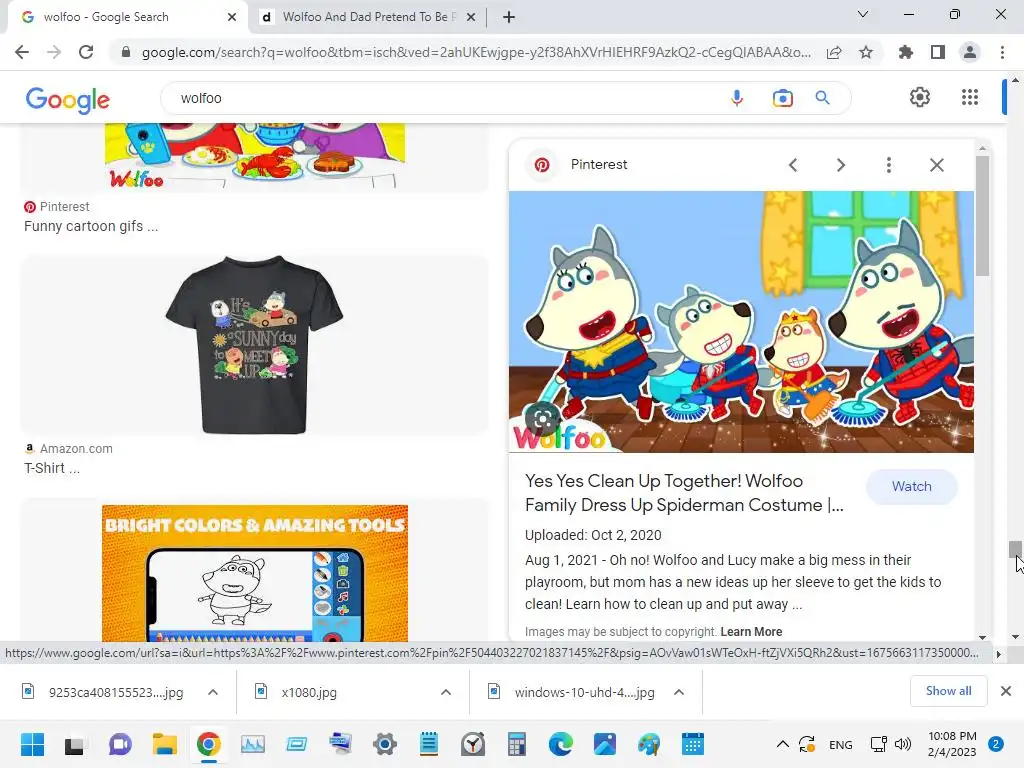Show all downloads
This screenshot has height=768, width=1024.
[948, 691]
